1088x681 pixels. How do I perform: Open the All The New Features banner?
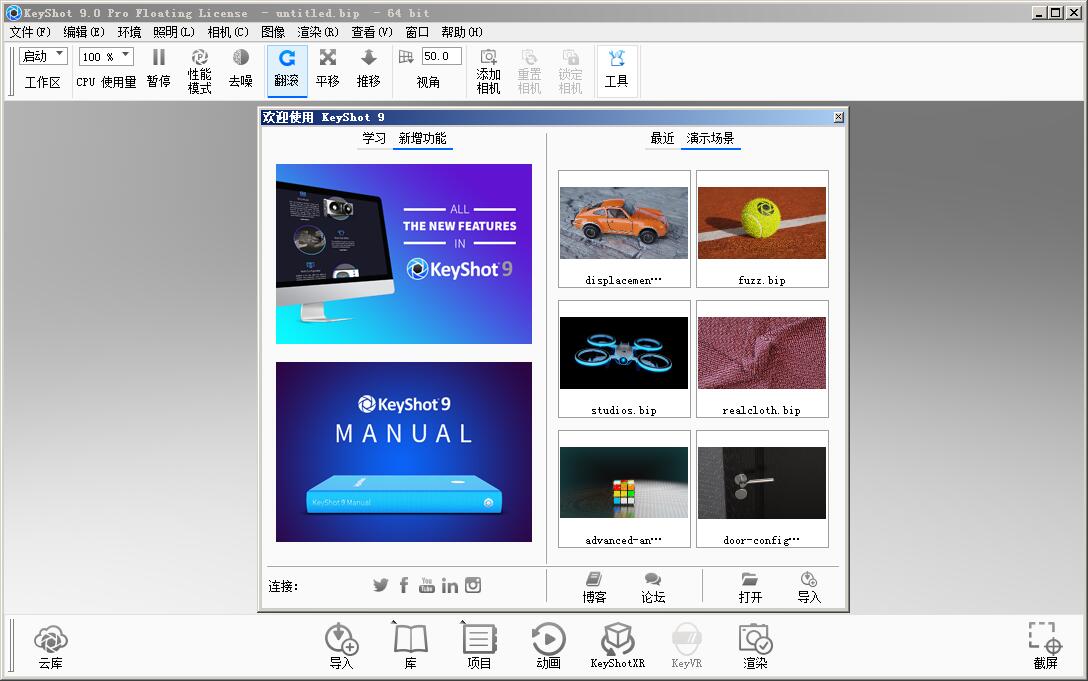(x=404, y=253)
